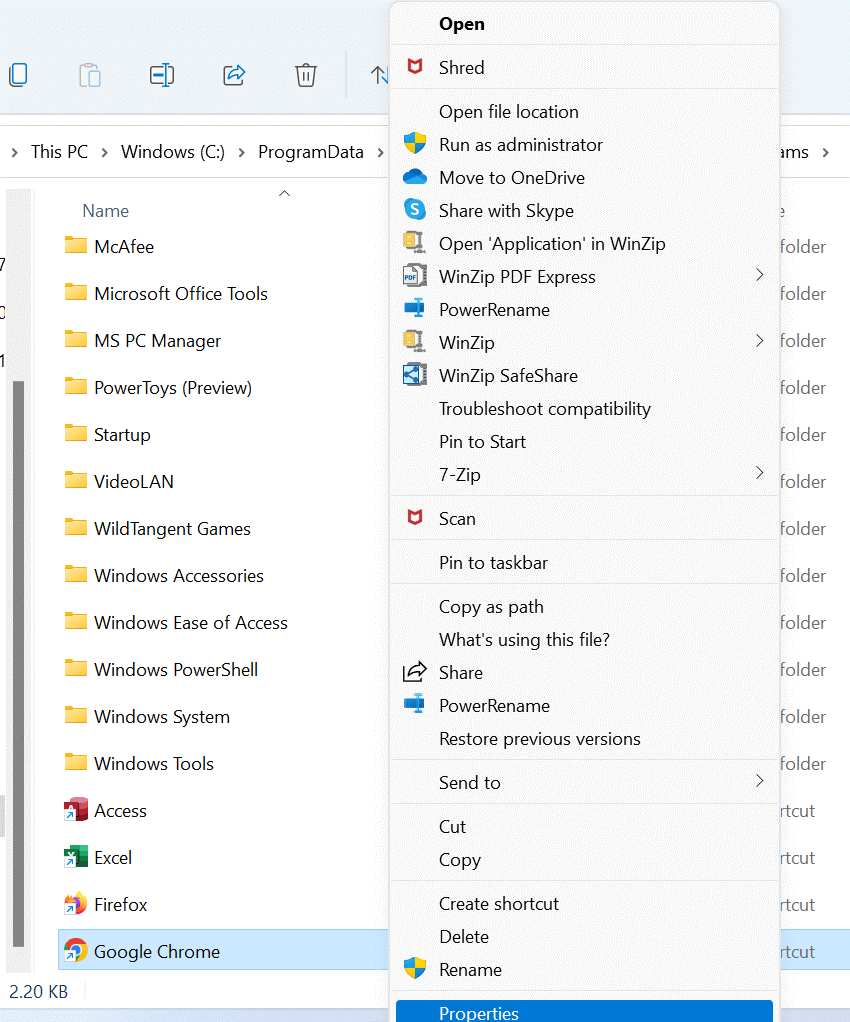Click chevron before This PC in breadcrumb
Viewport: 850px width, 1022px height.
(x=14, y=153)
